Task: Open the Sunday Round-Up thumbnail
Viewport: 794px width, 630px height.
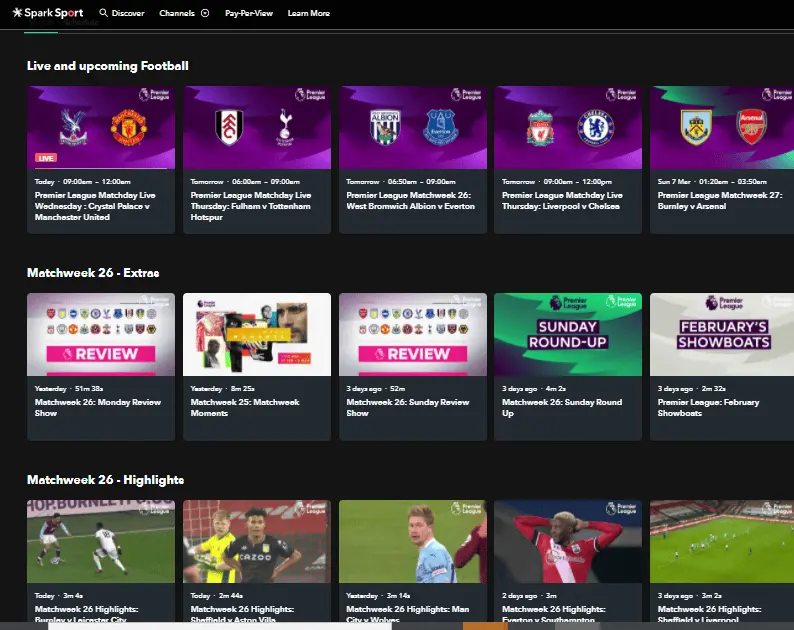Action: point(567,334)
